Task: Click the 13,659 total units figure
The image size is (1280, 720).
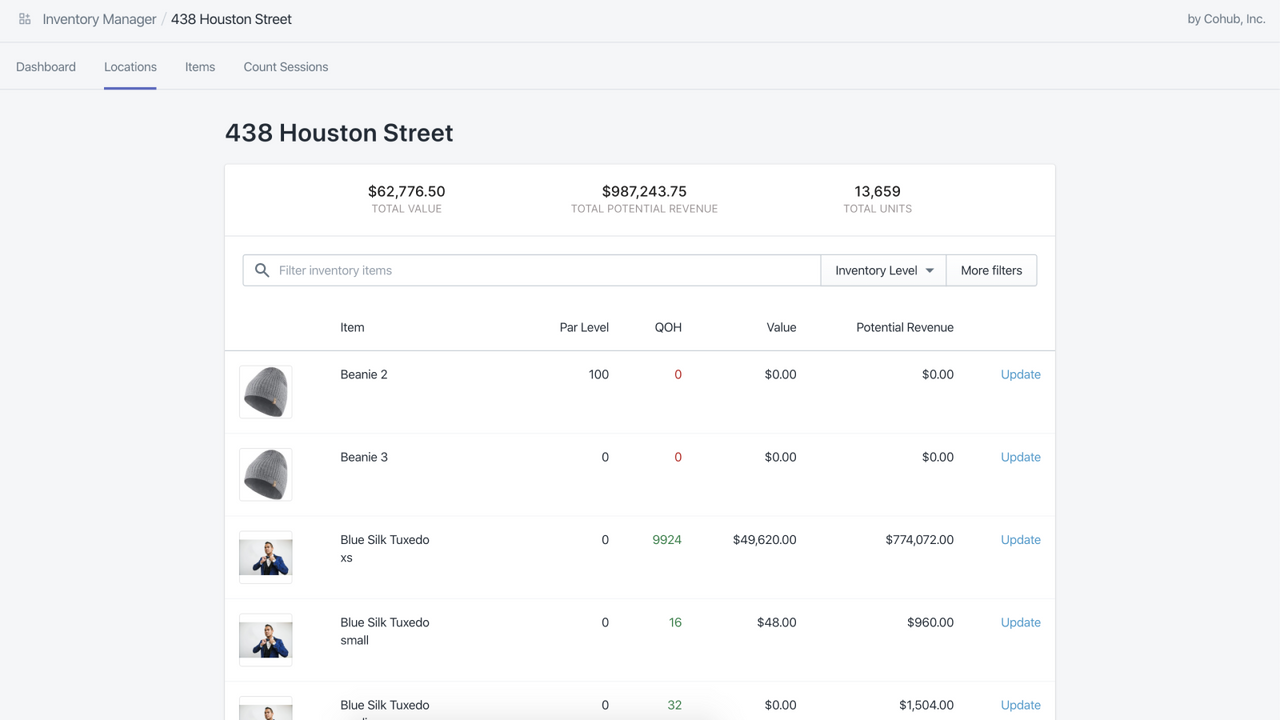Action: (877, 191)
